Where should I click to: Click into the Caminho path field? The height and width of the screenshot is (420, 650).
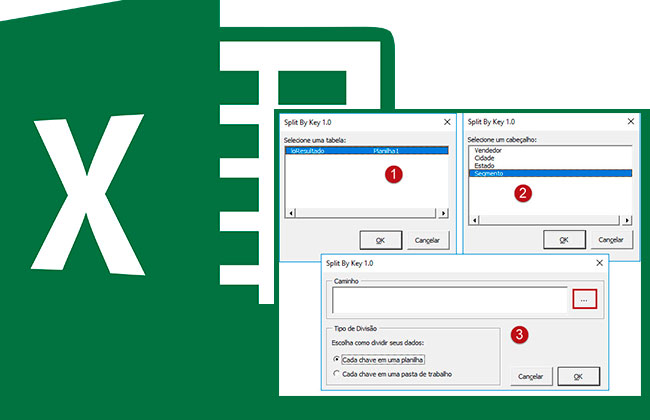[449, 299]
